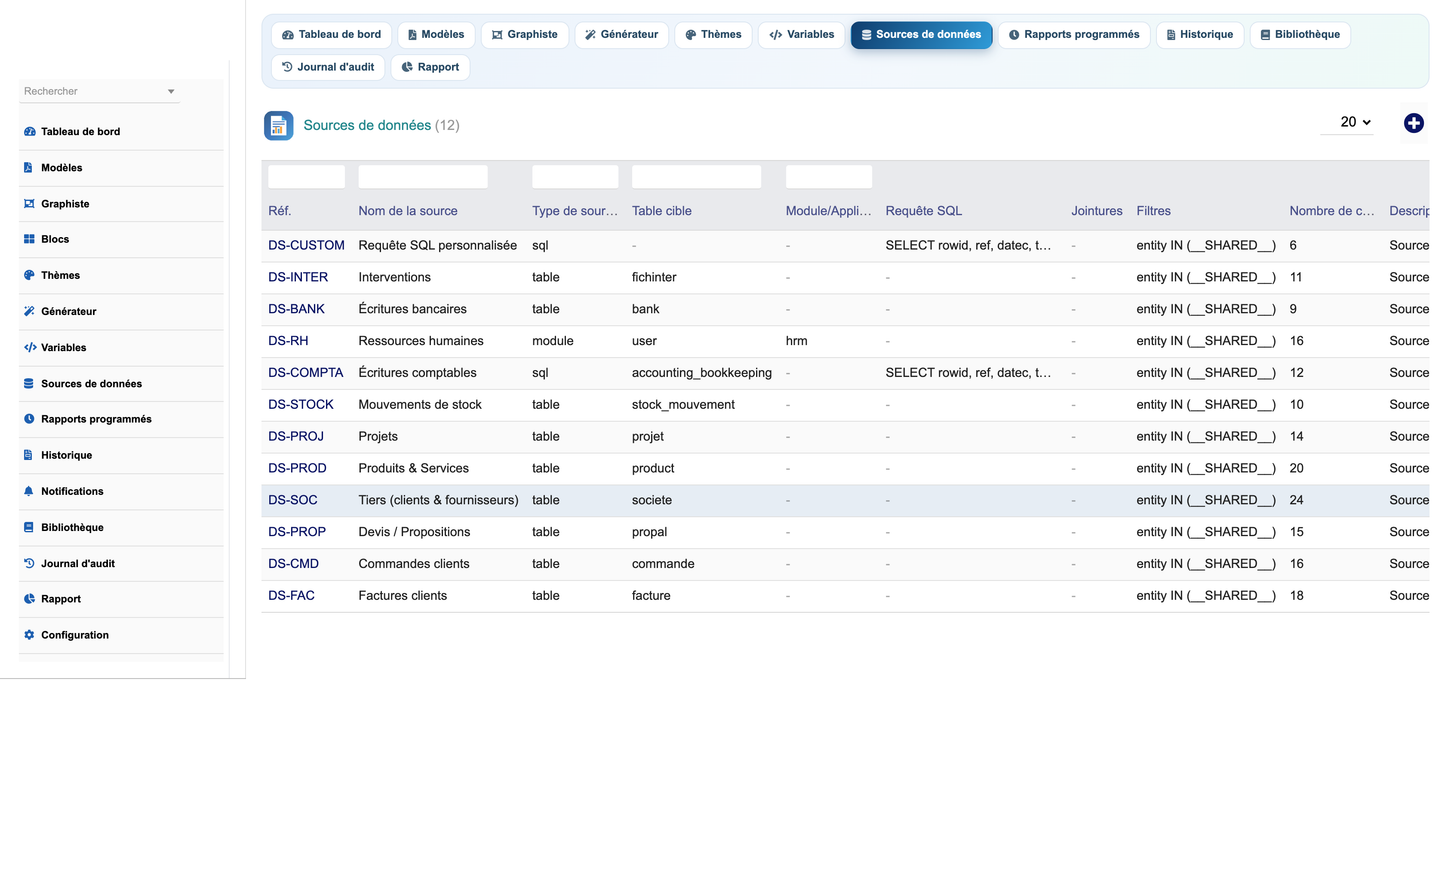This screenshot has width=1445, height=895.
Task: Click the Bibliothèque icon in sidebar
Action: pos(29,527)
